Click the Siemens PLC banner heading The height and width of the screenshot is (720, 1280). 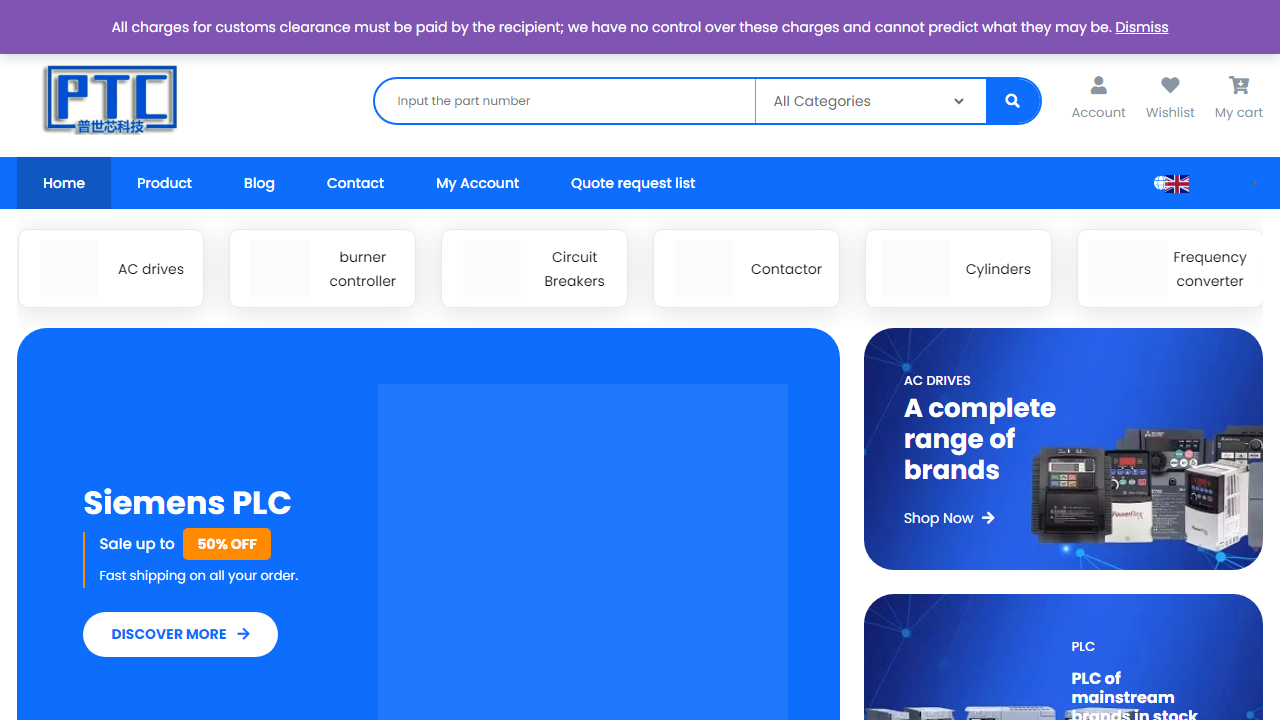click(x=187, y=502)
